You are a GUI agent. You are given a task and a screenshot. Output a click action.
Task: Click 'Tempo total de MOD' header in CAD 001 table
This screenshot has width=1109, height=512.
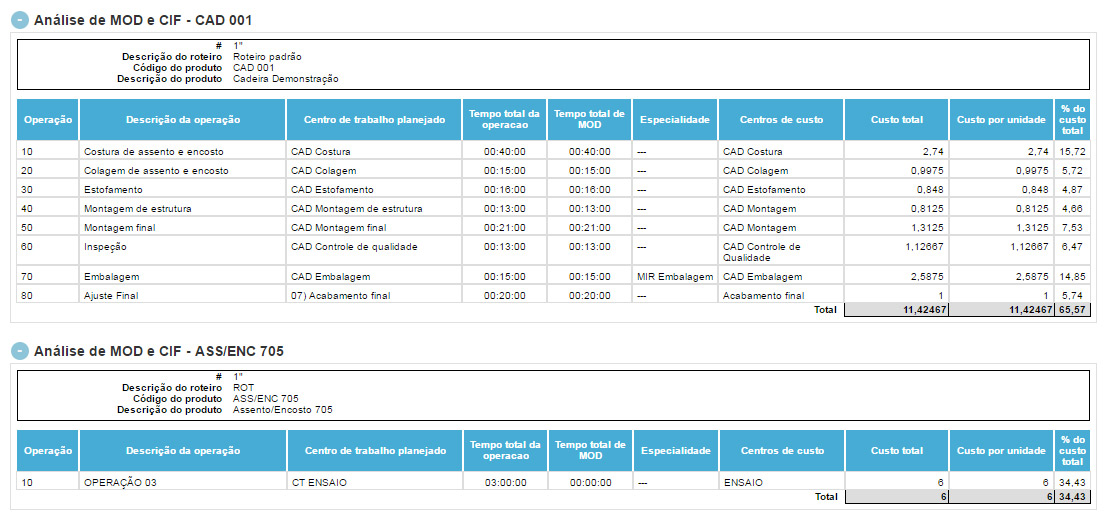(x=590, y=120)
